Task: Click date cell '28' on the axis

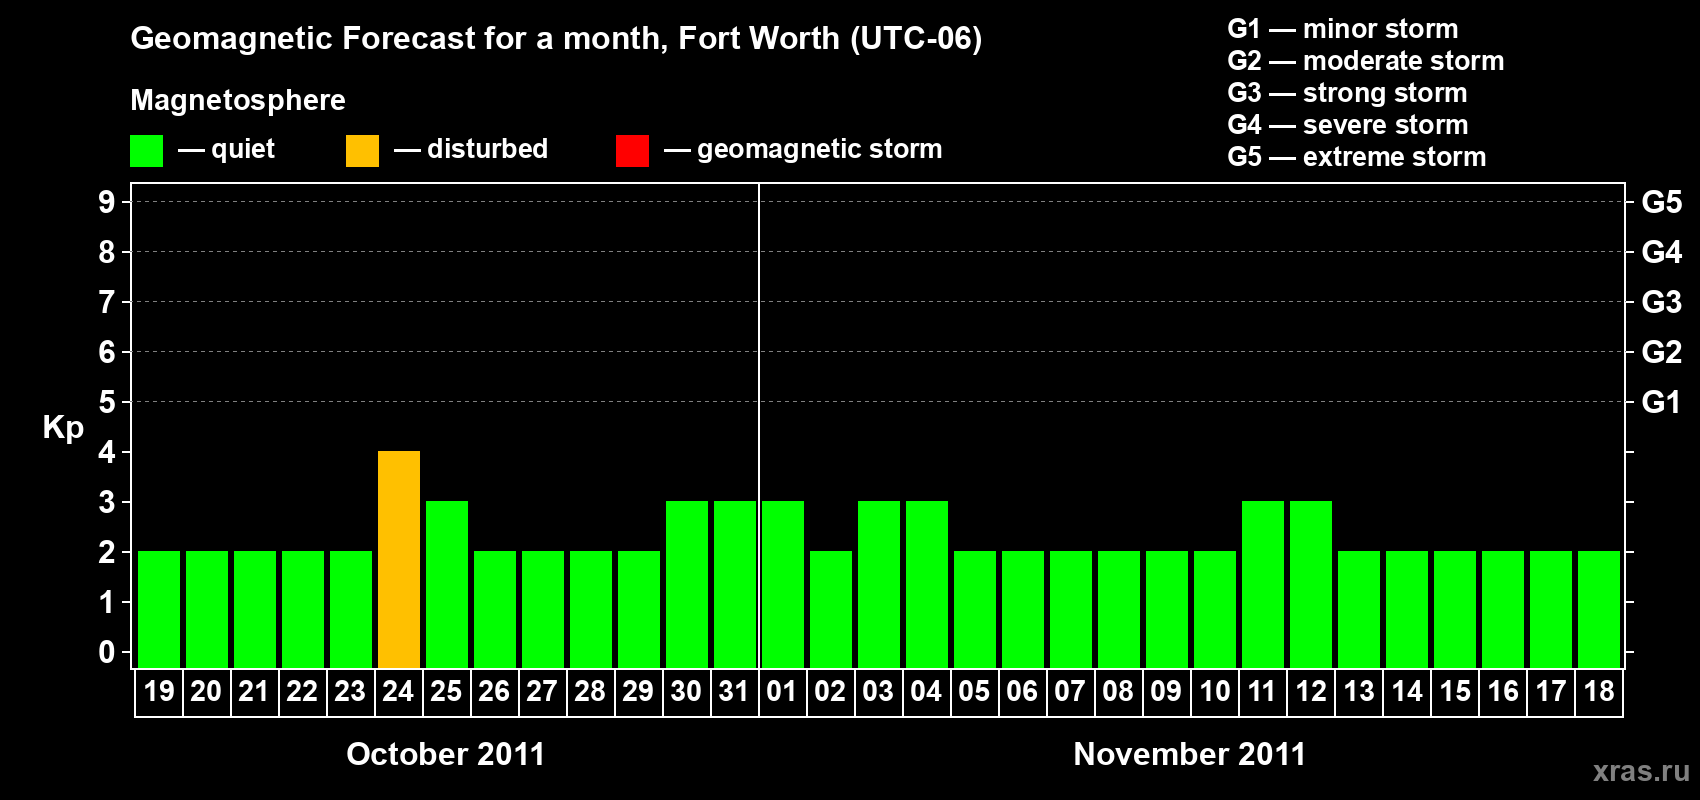Action: 591,692
